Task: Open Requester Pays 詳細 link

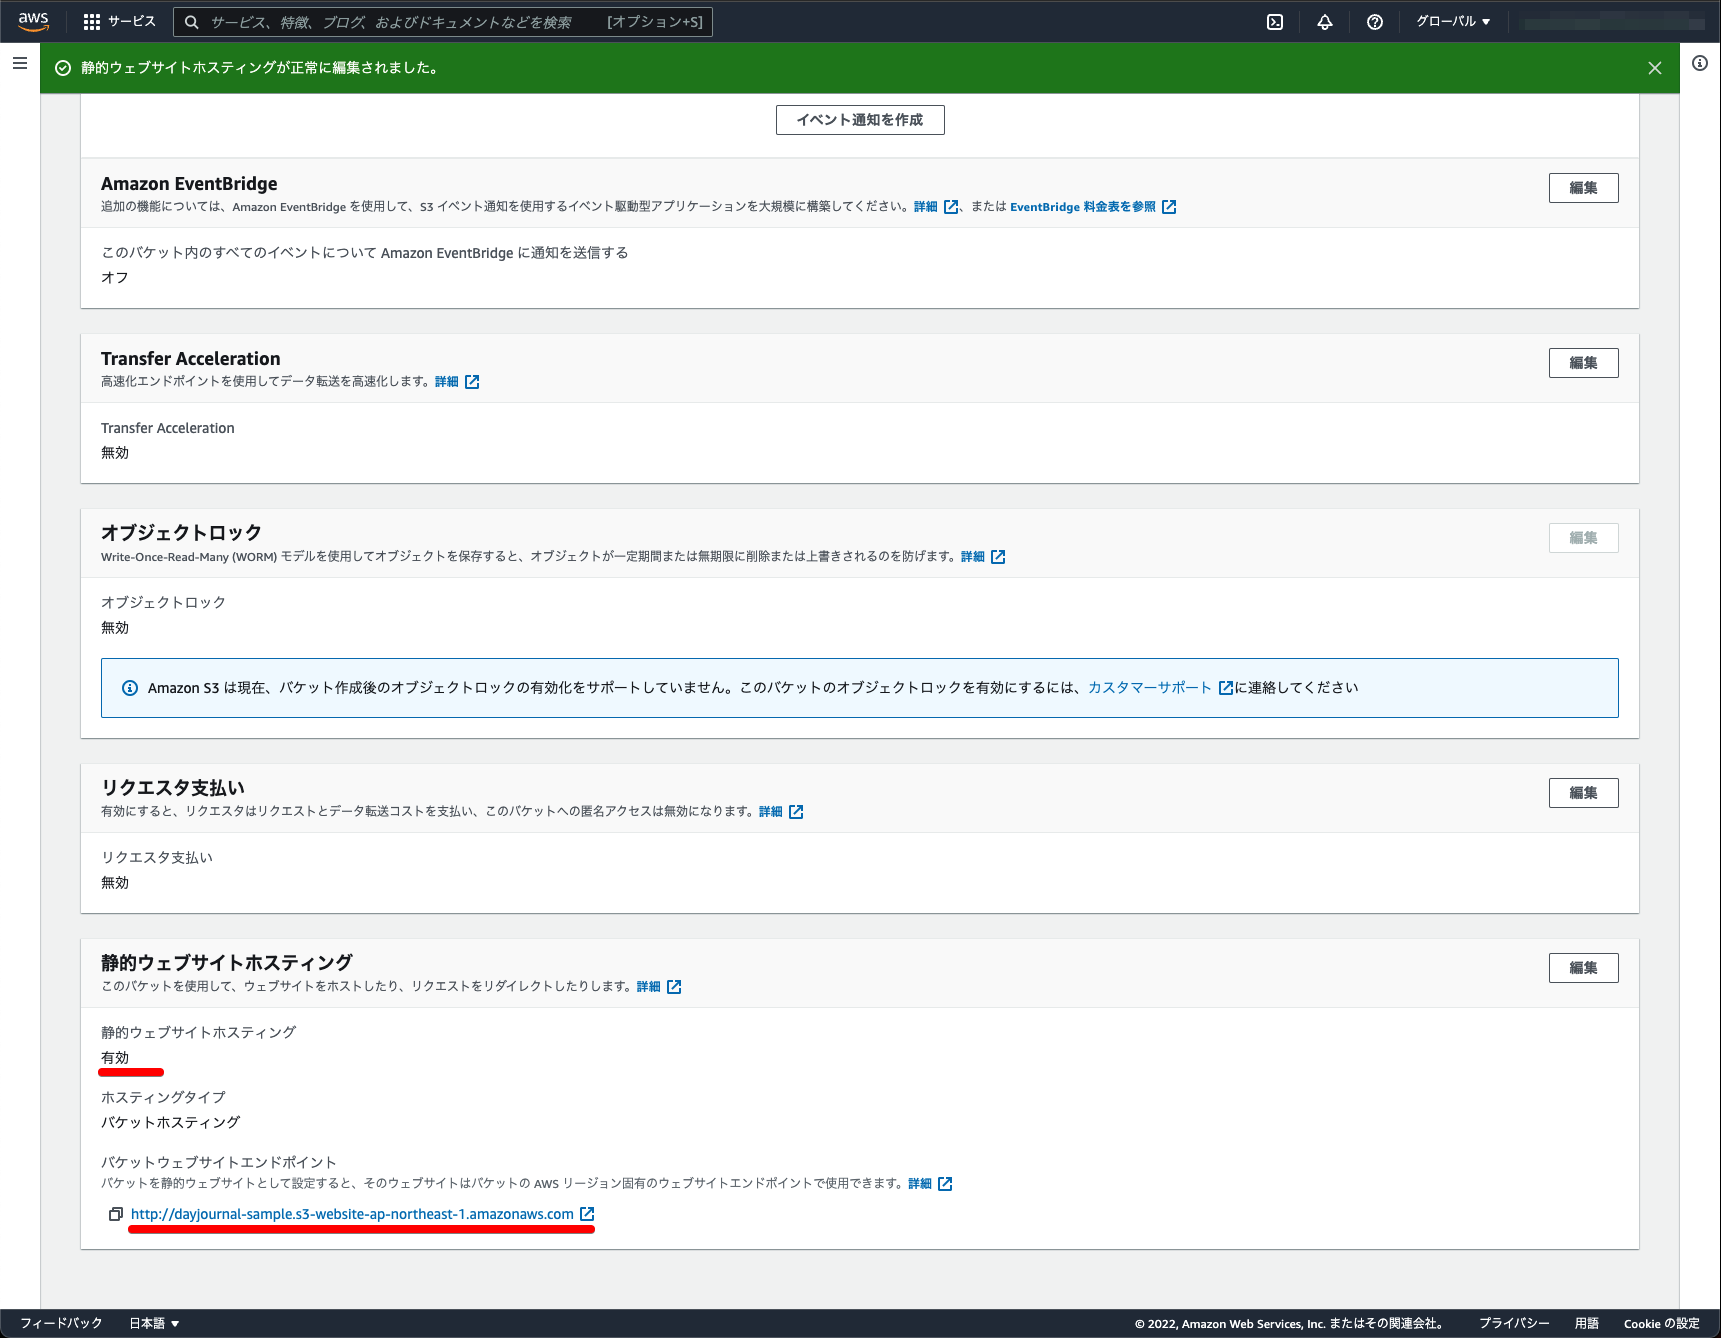Action: click(x=771, y=812)
